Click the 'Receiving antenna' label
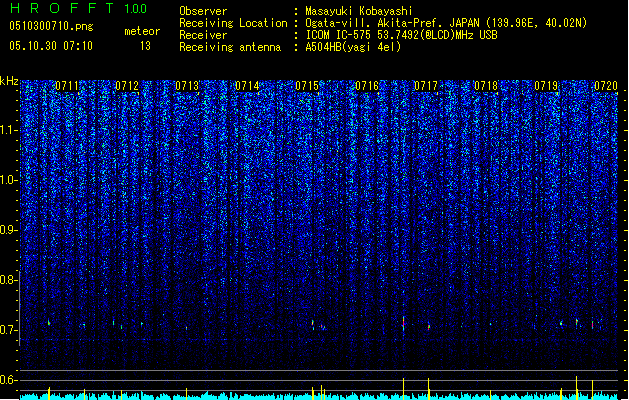Image resolution: width=629 pixels, height=400 pixels. tap(230, 47)
